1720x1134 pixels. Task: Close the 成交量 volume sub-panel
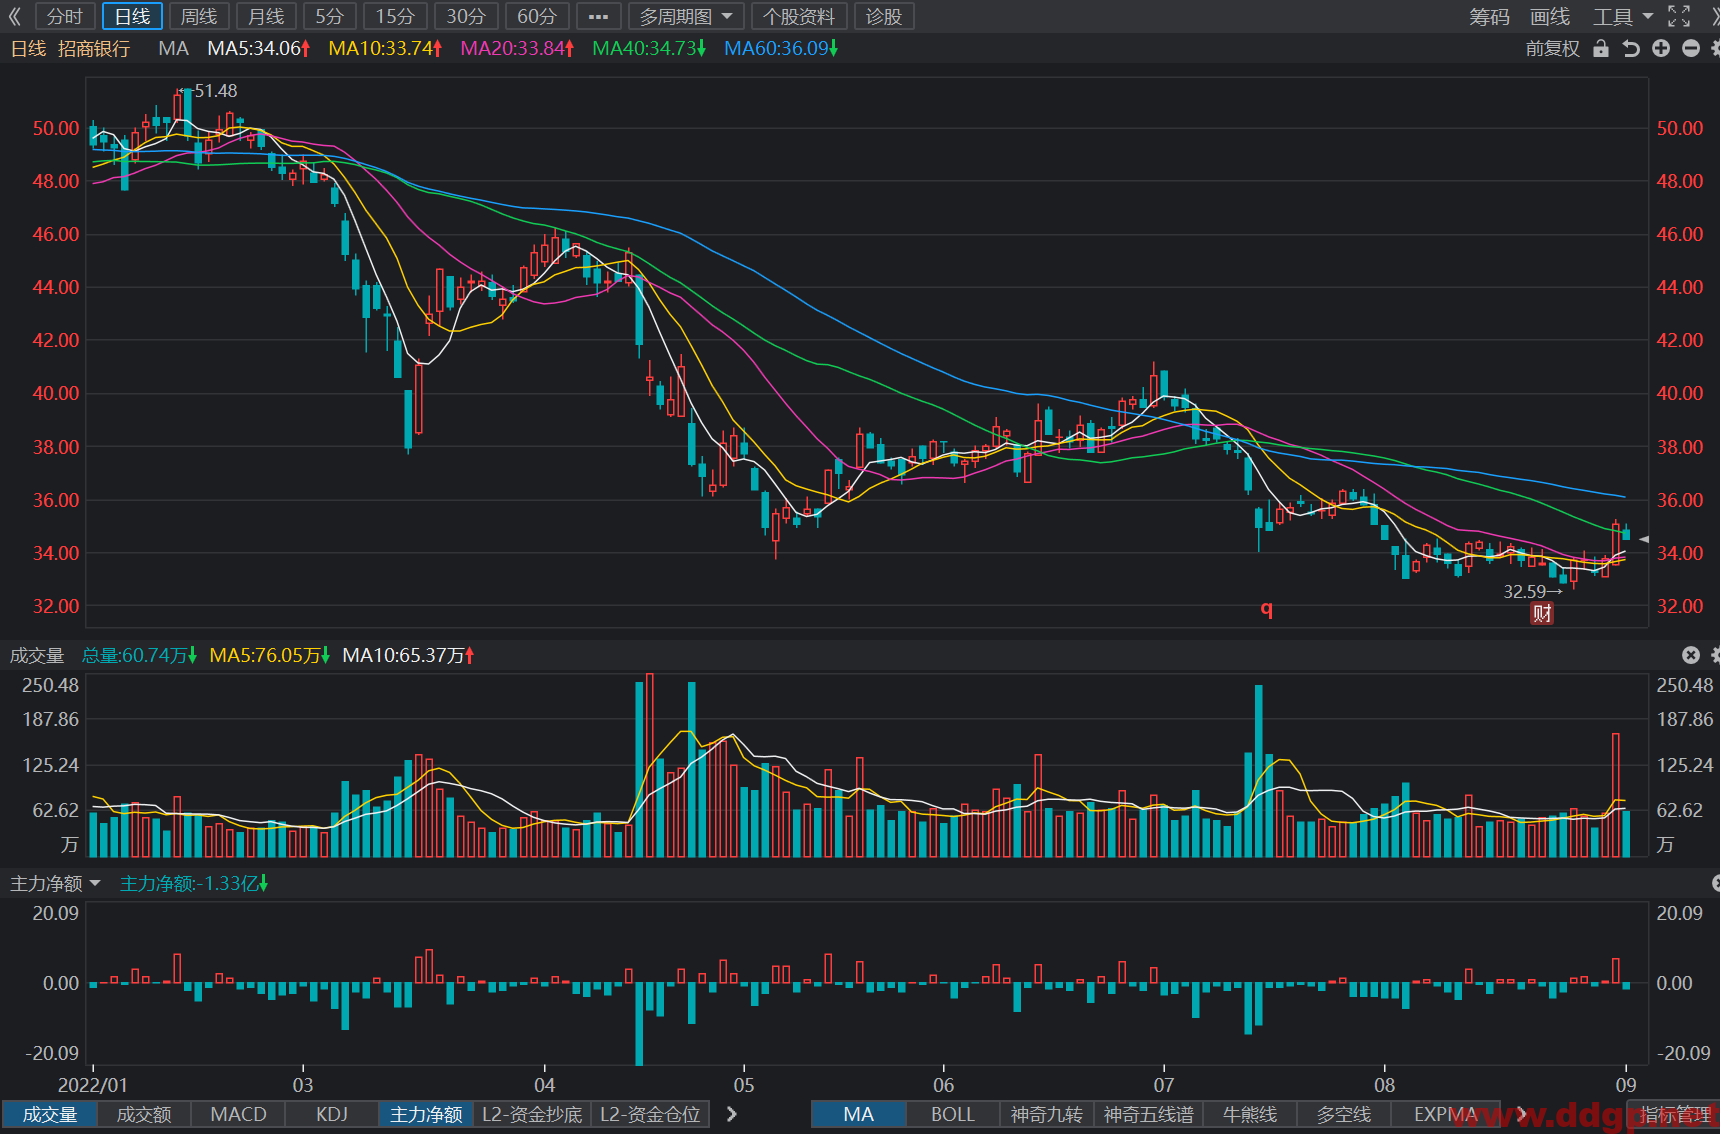click(x=1691, y=655)
